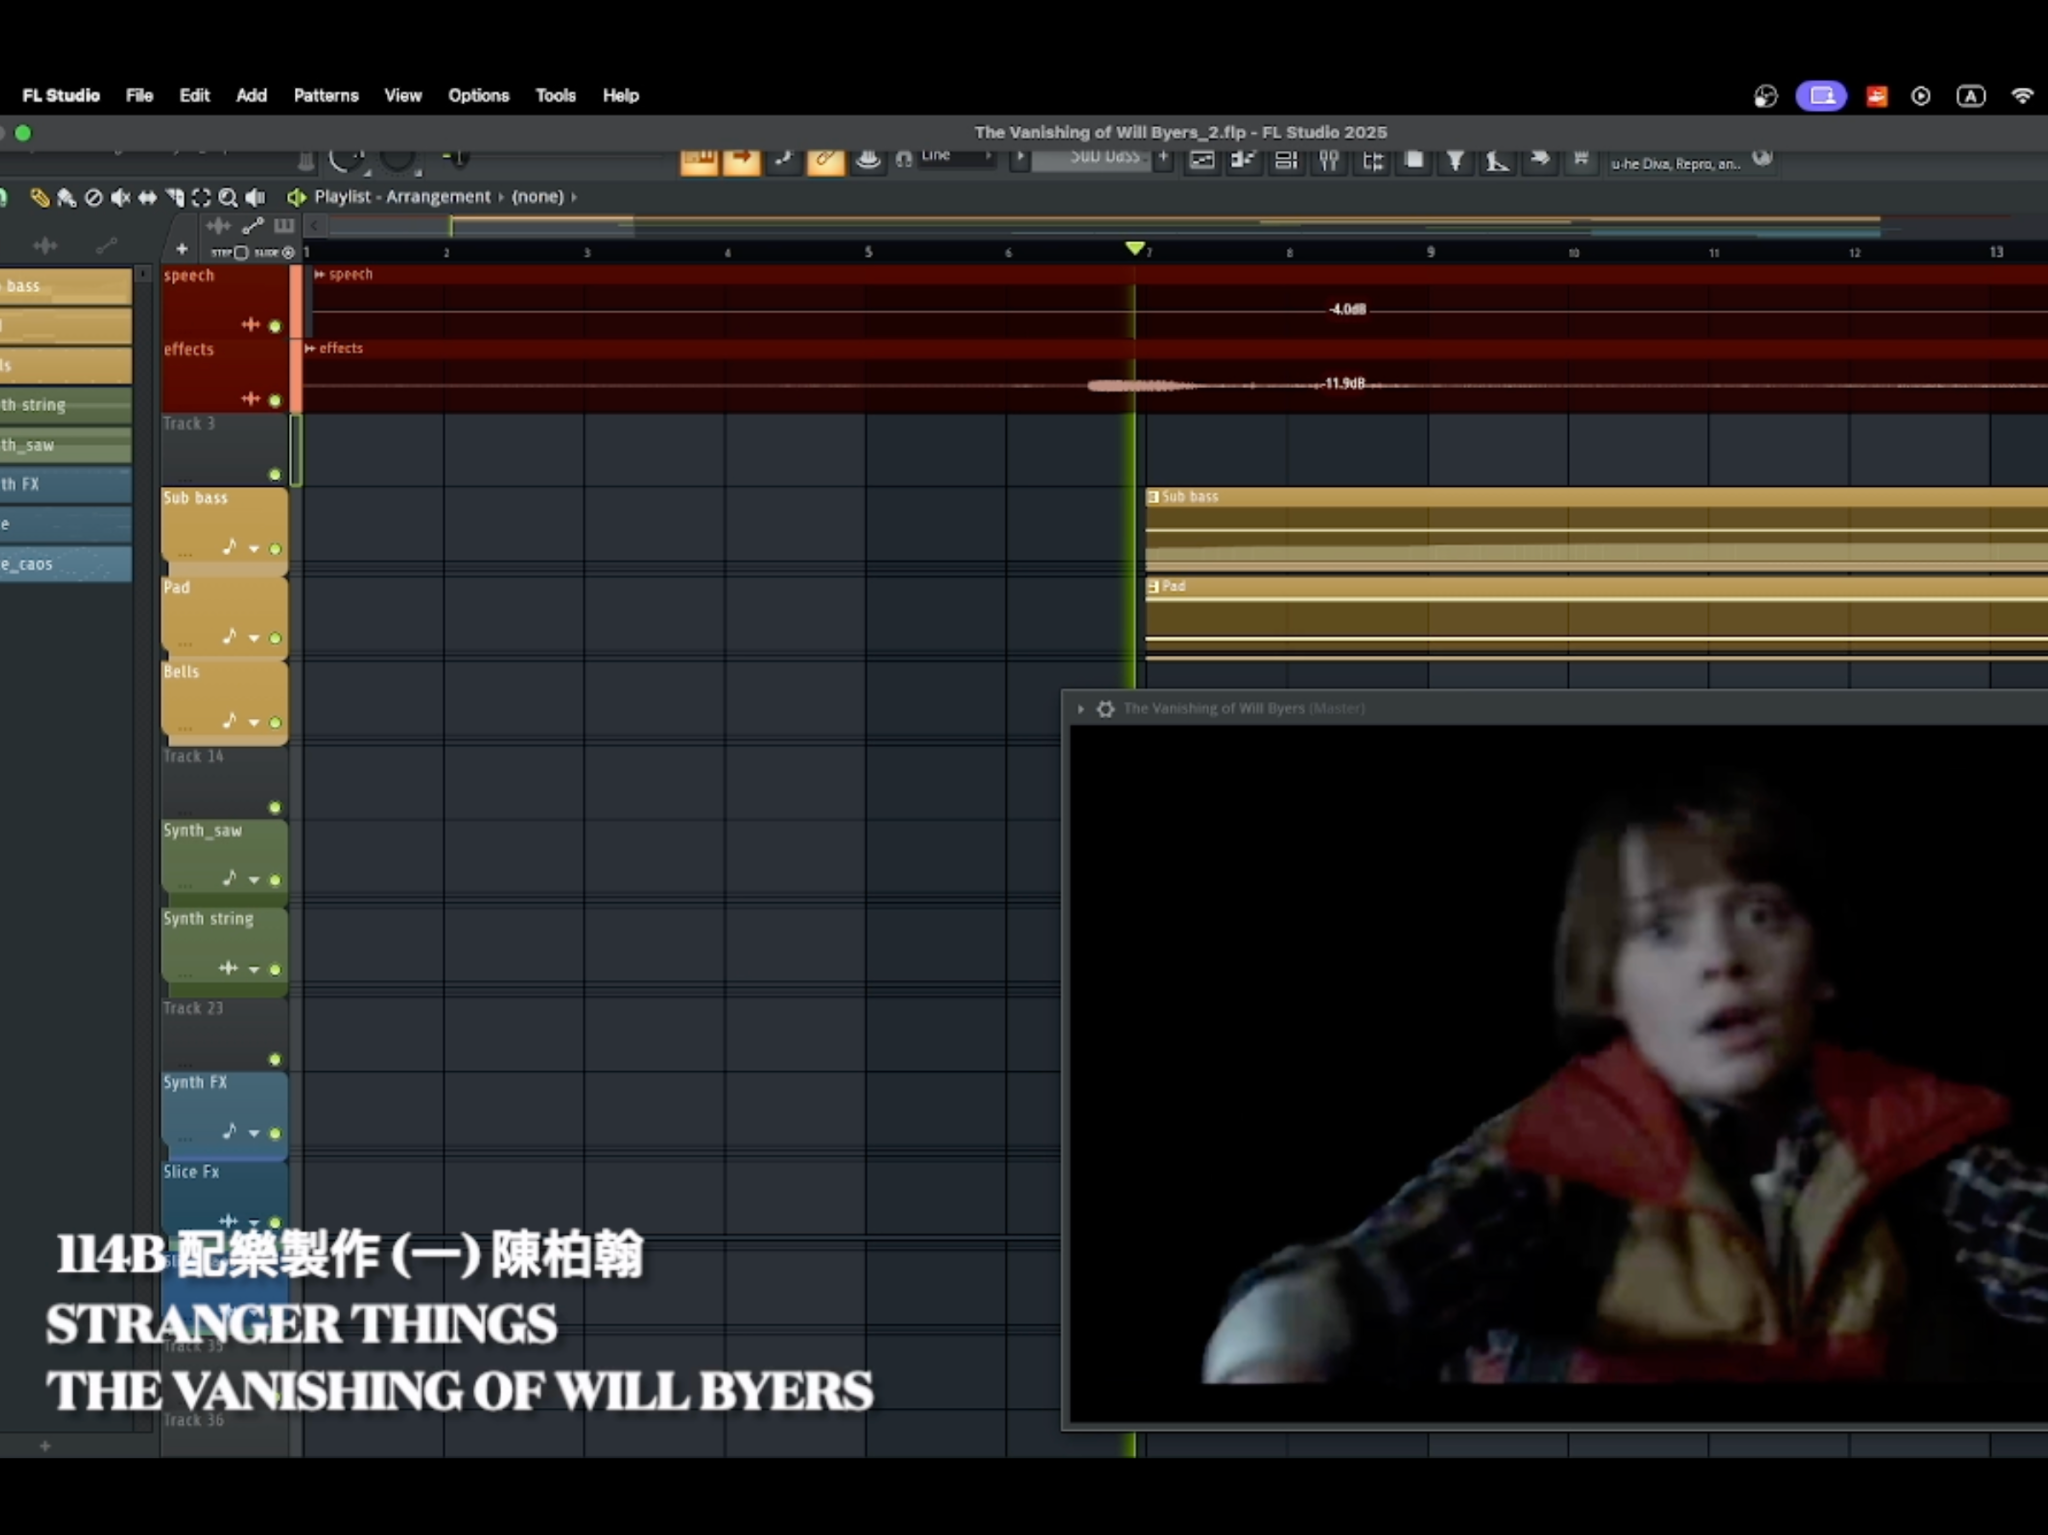Select the Slip tool with double arrows
This screenshot has width=2048, height=1535.
(x=147, y=198)
